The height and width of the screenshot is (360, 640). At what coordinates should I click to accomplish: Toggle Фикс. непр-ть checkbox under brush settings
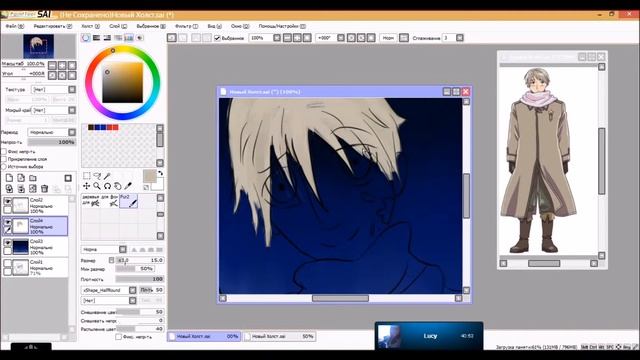pos(118,337)
